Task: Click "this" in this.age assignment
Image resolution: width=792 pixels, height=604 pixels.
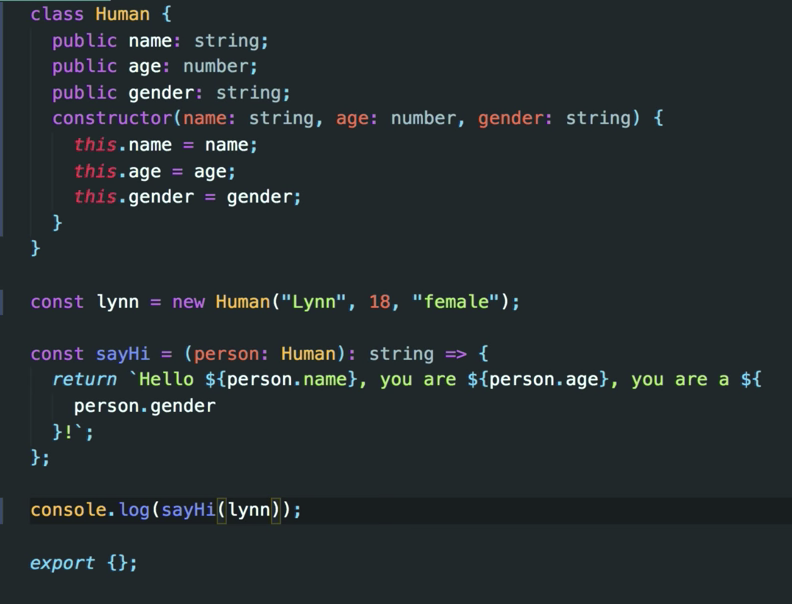Action: pos(95,171)
